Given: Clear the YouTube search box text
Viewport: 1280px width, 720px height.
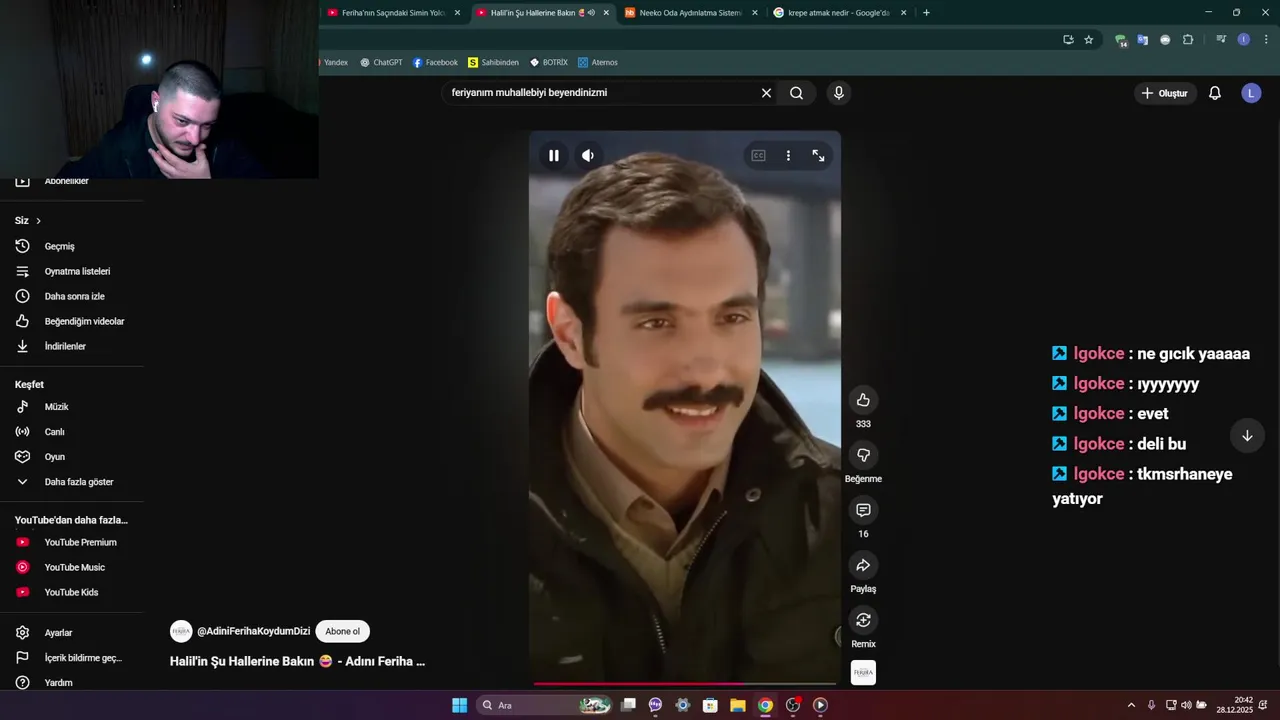Looking at the screenshot, I should [x=766, y=93].
